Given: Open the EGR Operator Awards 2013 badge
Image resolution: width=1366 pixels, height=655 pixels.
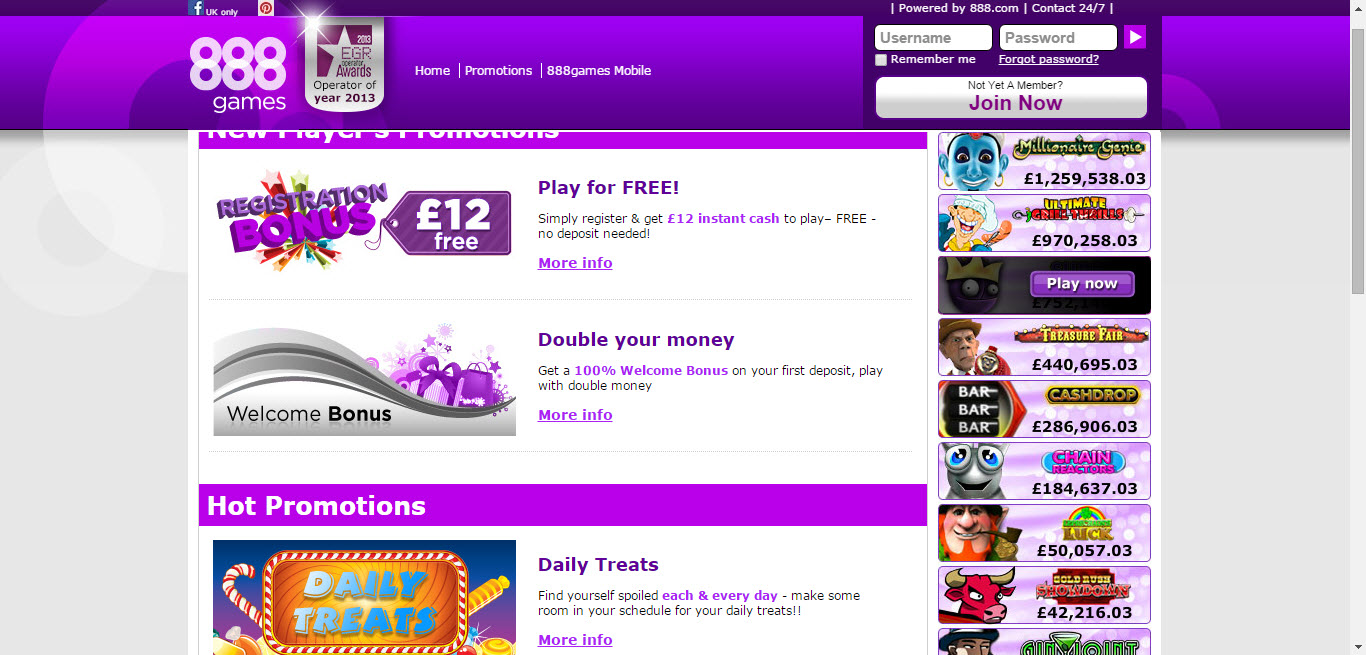Looking at the screenshot, I should pyautogui.click(x=344, y=65).
